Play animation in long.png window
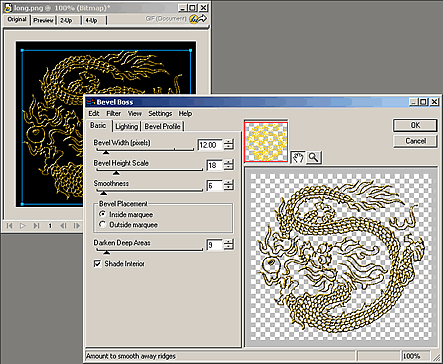Image resolution: width=443 pixels, height=364 pixels. coord(23,226)
